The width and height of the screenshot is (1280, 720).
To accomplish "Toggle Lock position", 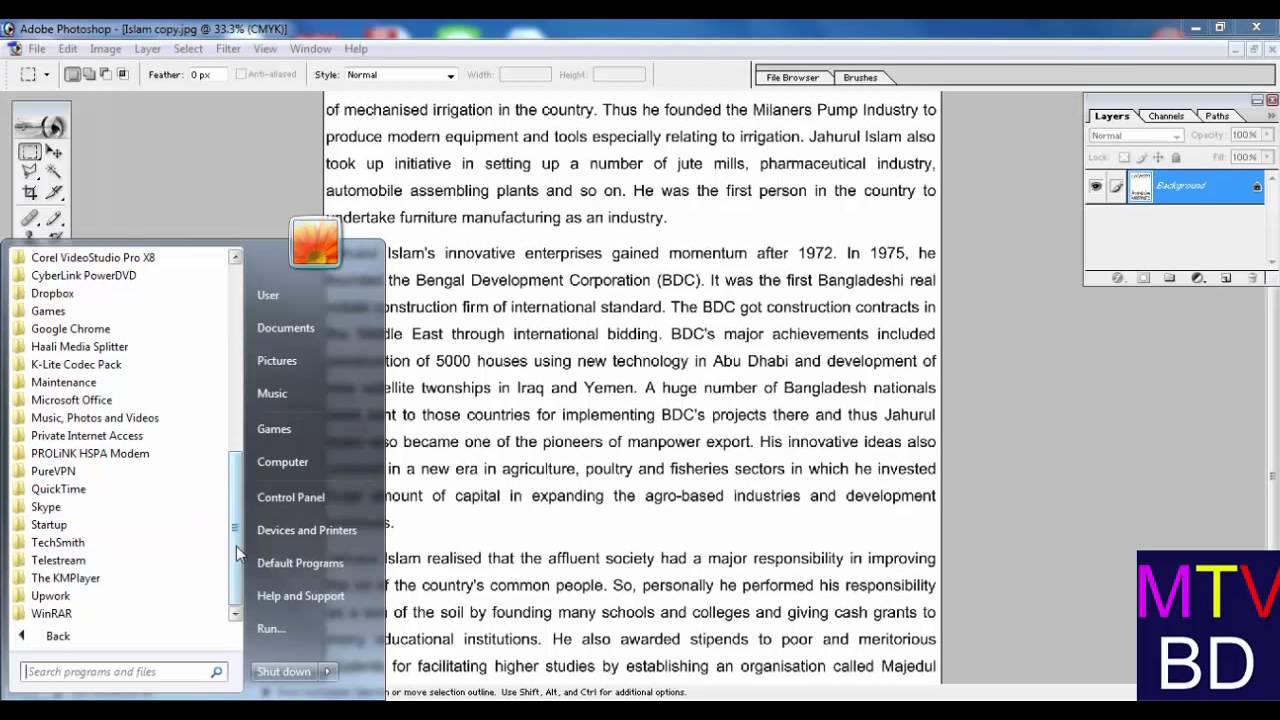I will point(1158,157).
